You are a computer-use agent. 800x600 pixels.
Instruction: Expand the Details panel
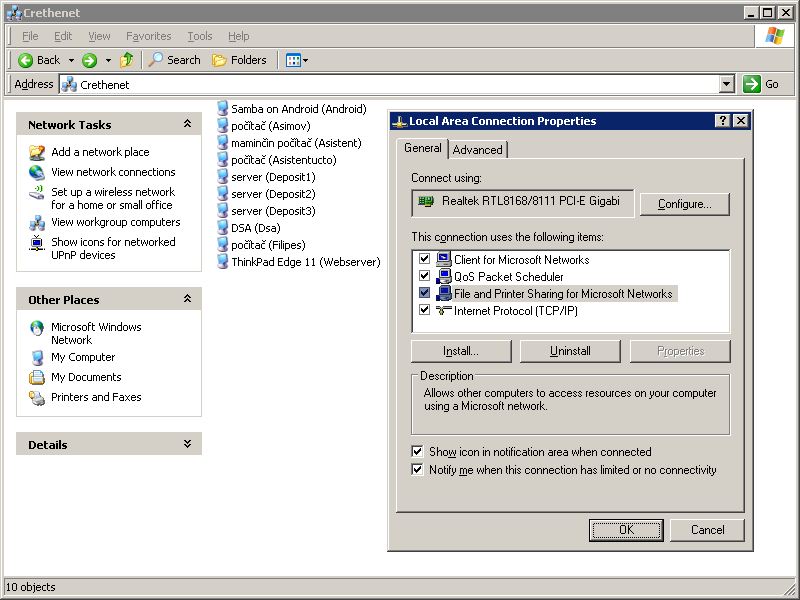pos(187,444)
